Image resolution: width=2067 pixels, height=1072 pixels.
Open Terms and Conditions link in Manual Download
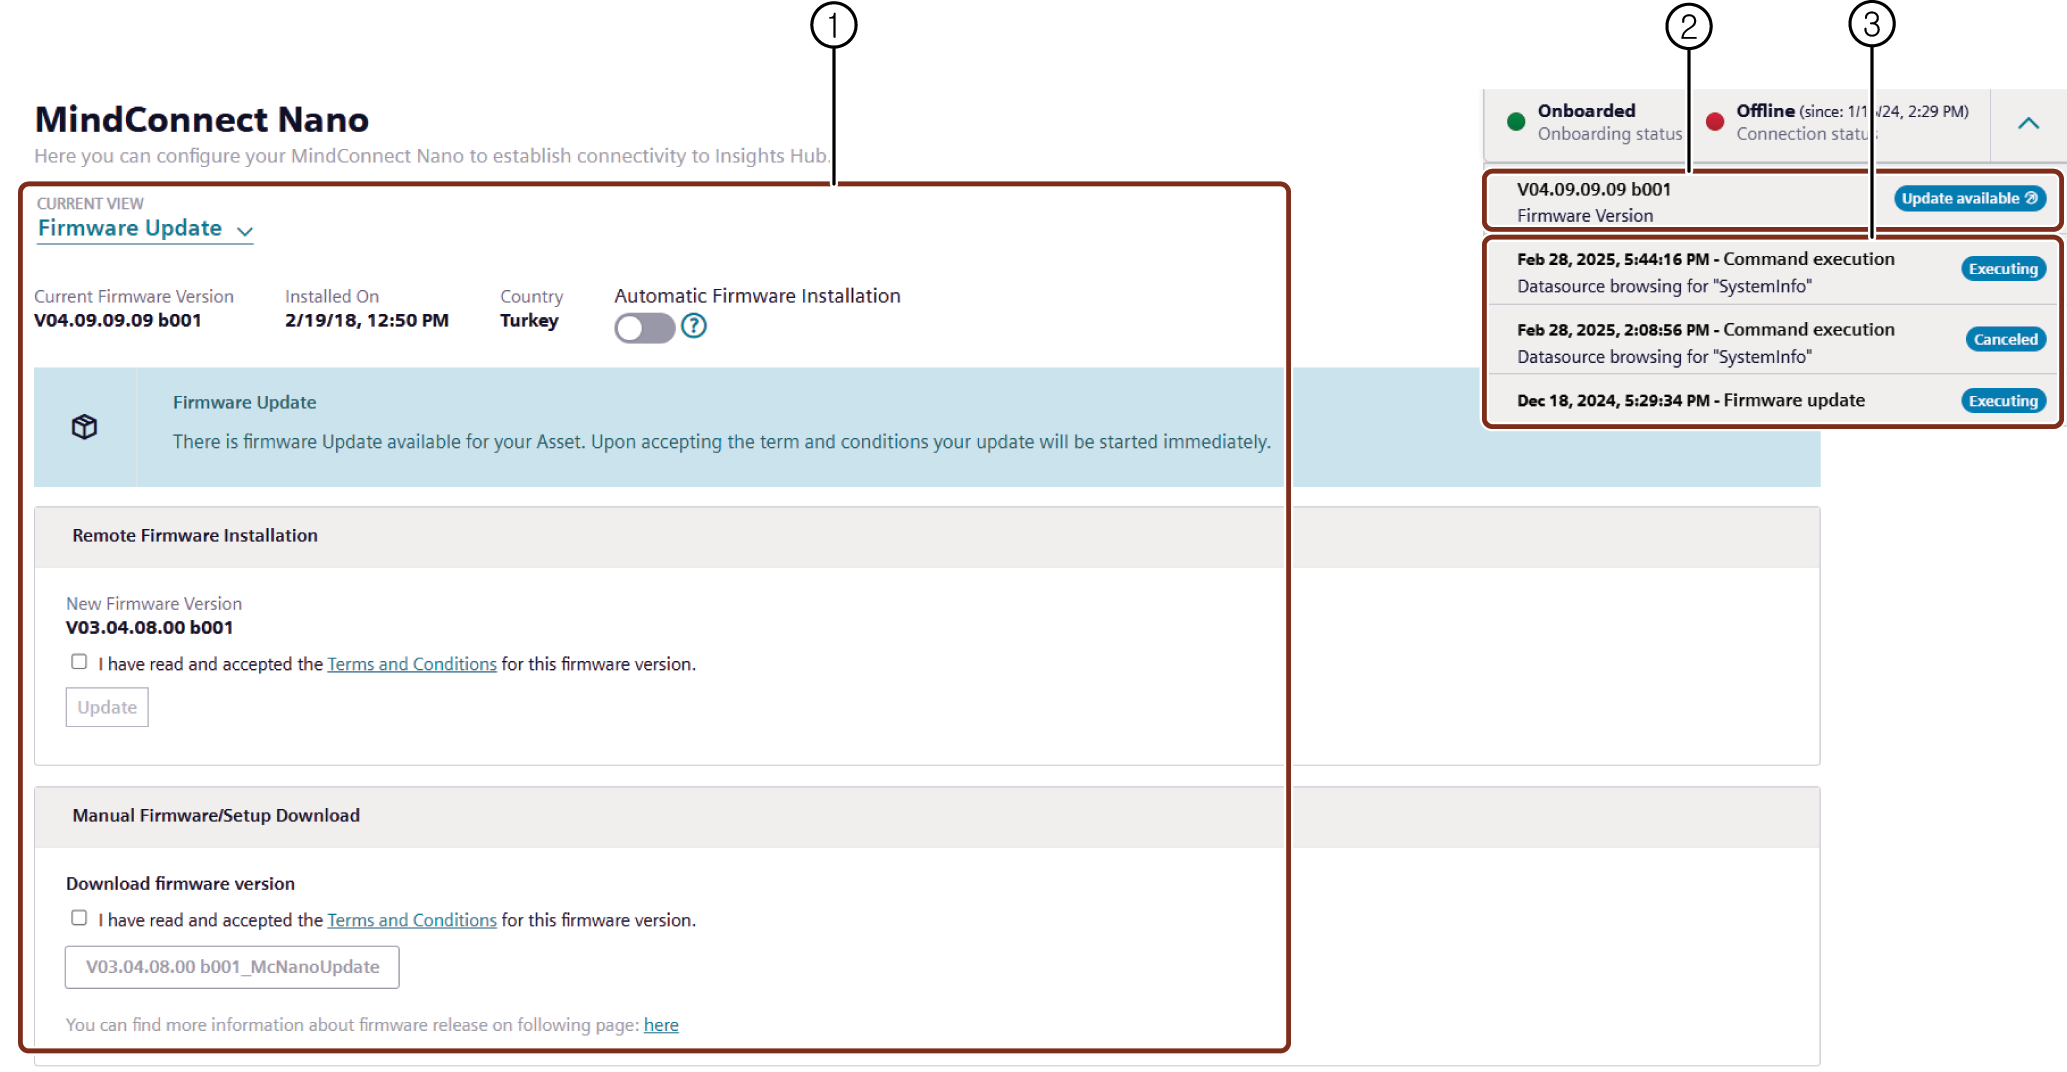coord(412,920)
